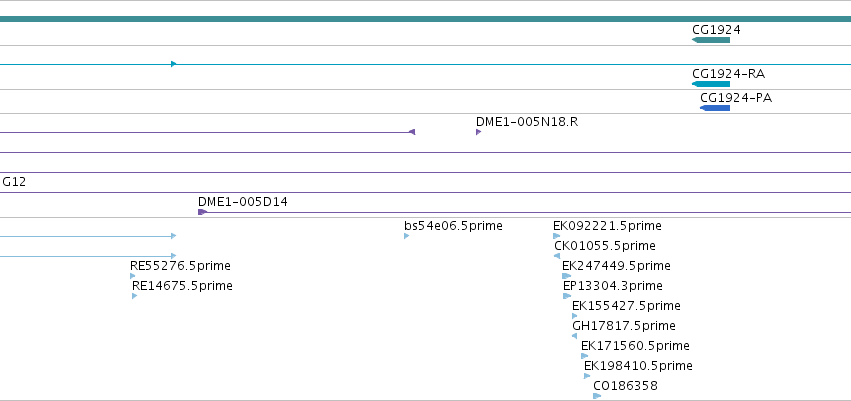This screenshot has height=401, width=851.
Task: Open the EK247449.5prime label
Action: click(616, 266)
